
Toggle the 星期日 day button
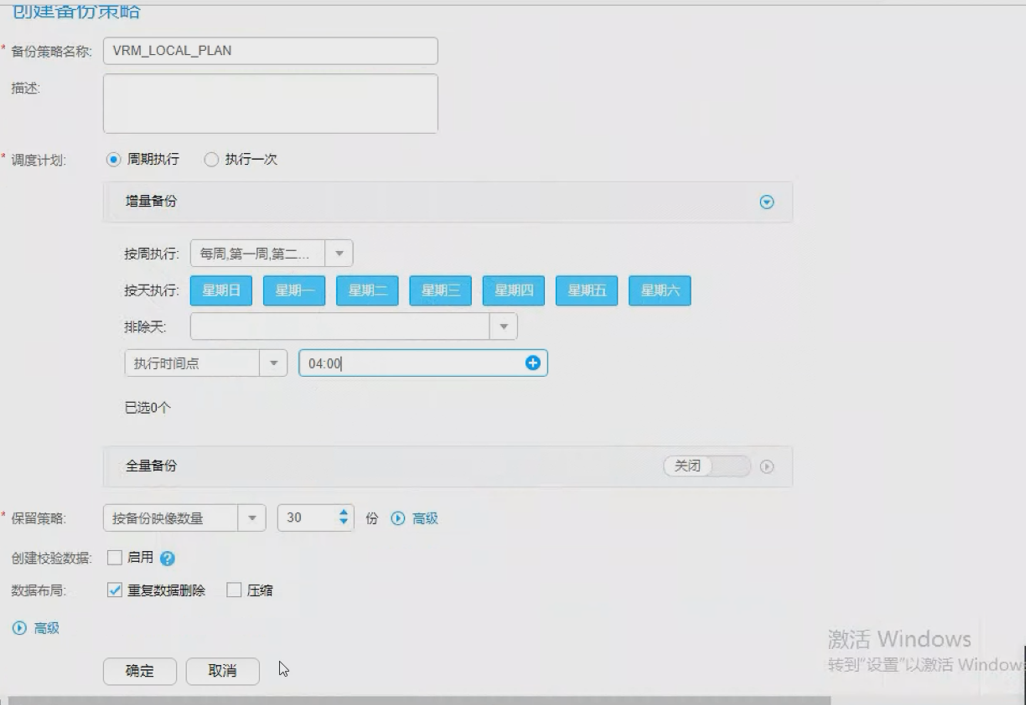pyautogui.click(x=221, y=291)
